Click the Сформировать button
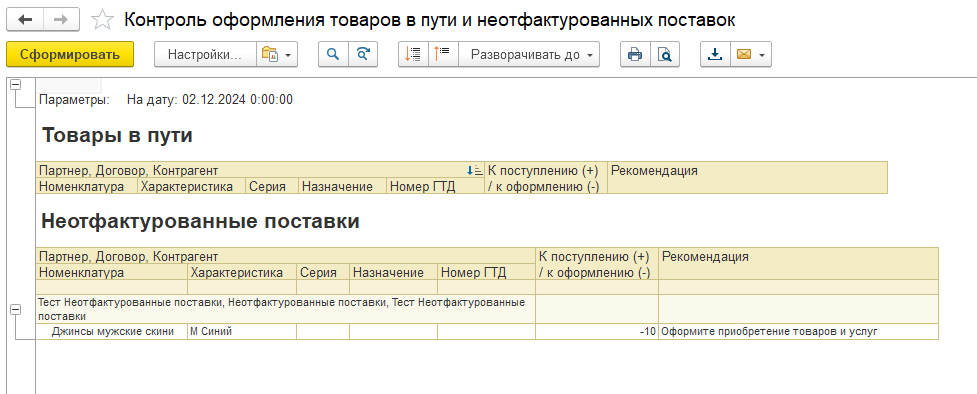 point(70,54)
